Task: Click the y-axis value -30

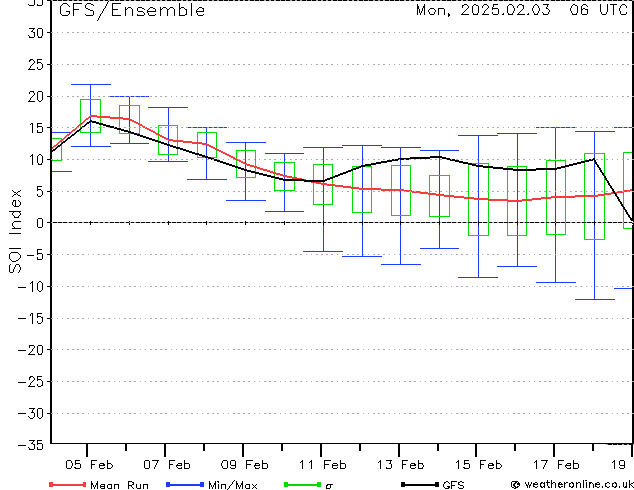Action: click(x=31, y=413)
